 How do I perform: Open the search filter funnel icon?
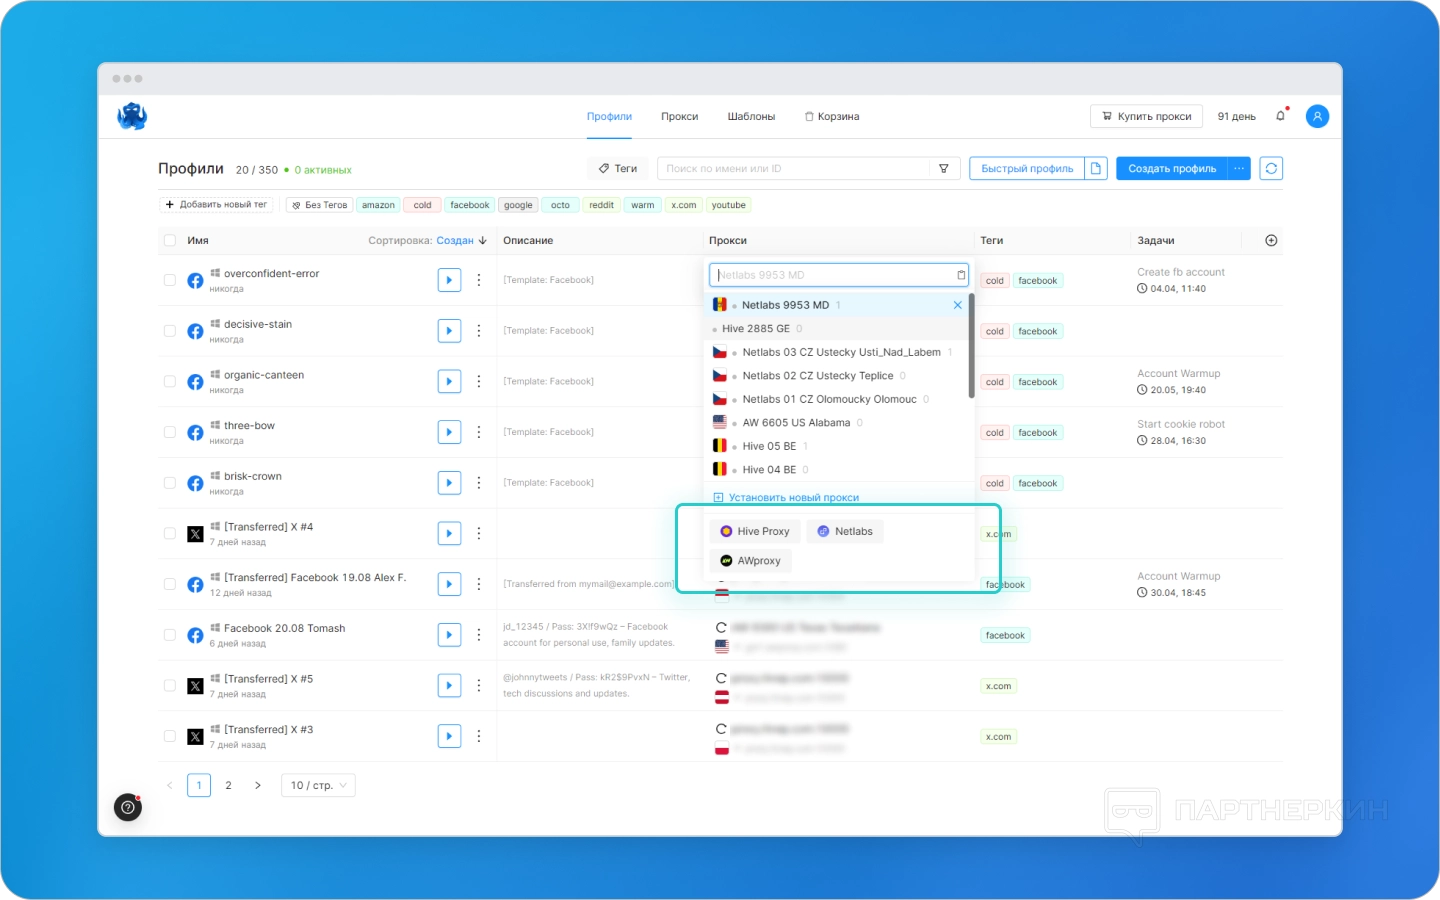click(x=944, y=169)
